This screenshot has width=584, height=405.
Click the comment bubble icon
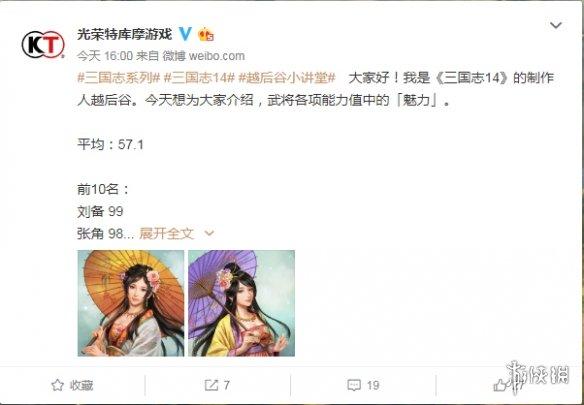[x=353, y=385]
